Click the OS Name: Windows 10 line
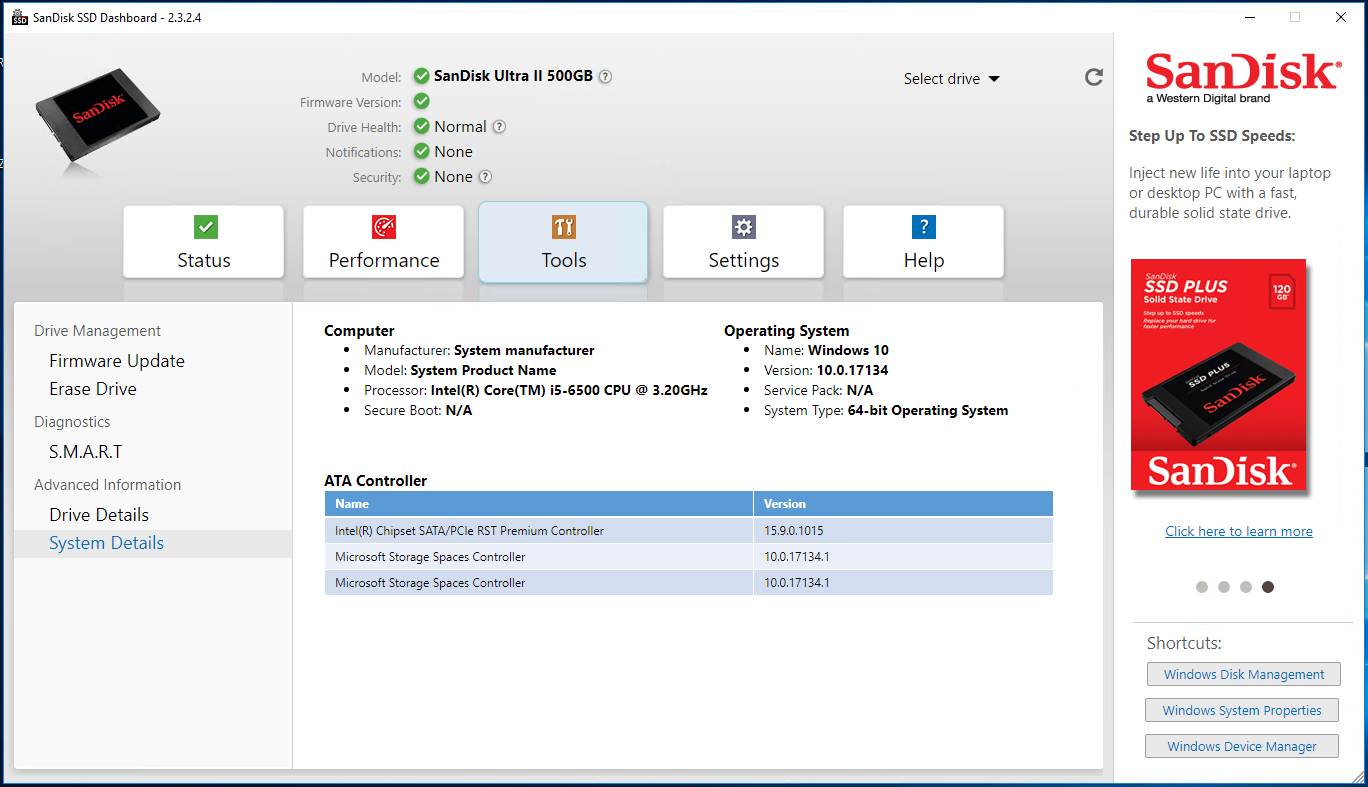The height and width of the screenshot is (787, 1368). [x=826, y=350]
